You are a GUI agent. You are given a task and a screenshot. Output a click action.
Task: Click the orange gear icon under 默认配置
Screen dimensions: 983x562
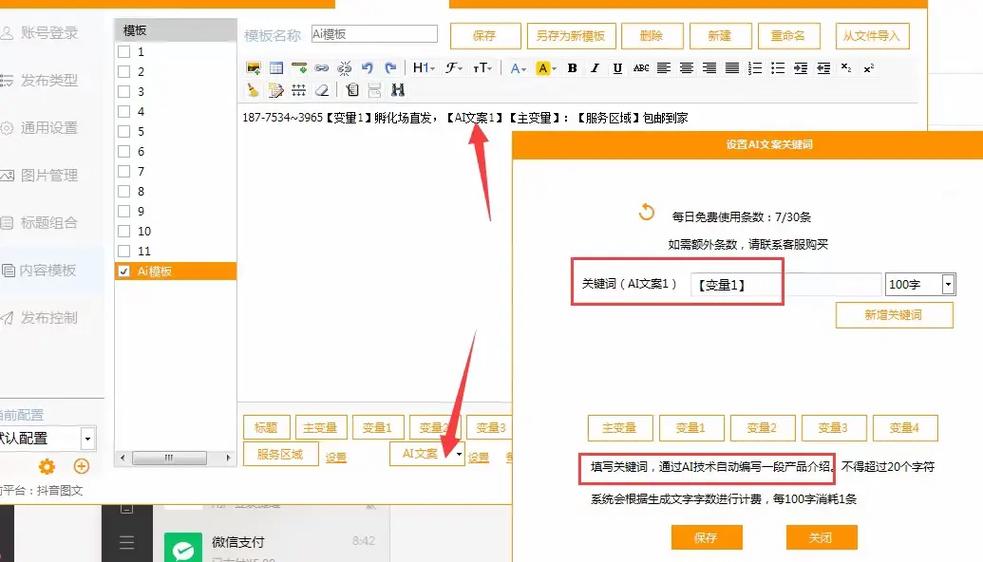[46, 467]
